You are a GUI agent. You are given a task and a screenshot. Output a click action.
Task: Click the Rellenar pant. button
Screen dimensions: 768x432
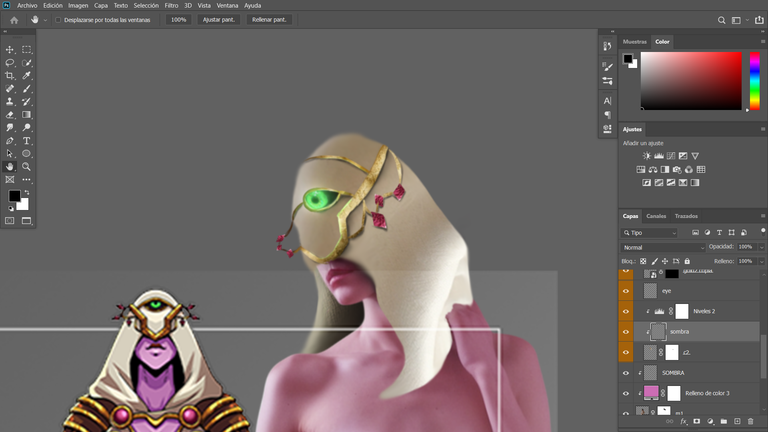point(269,20)
